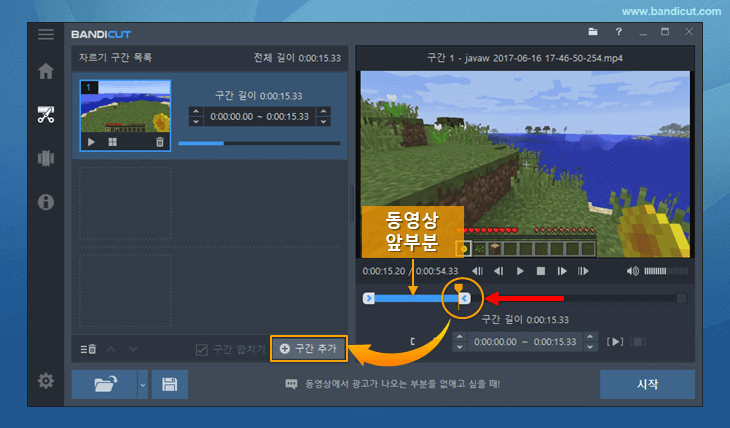Click the time range field below the timeline
This screenshot has width=730, height=428.
click(x=525, y=342)
